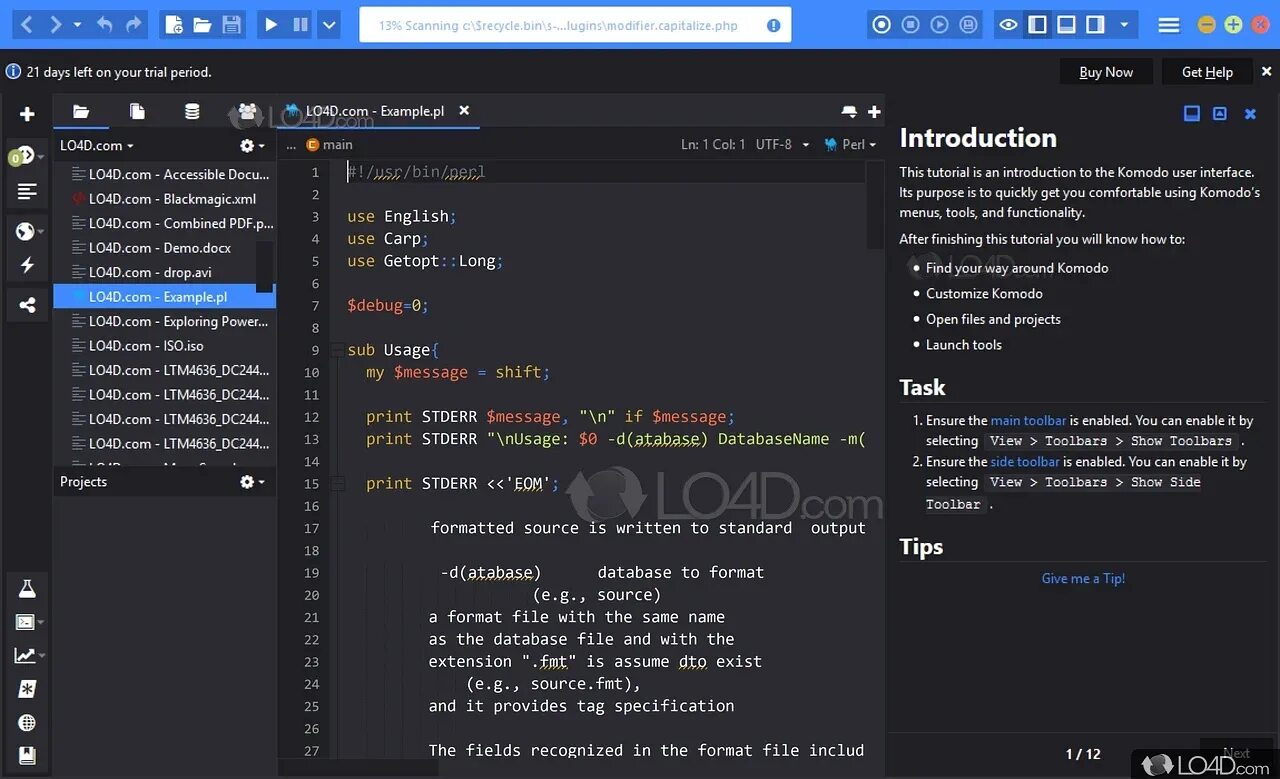Viewport: 1280px width, 779px height.
Task: Select LO4D.com - ISO.iso in file list
Action: pyautogui.click(x=146, y=346)
